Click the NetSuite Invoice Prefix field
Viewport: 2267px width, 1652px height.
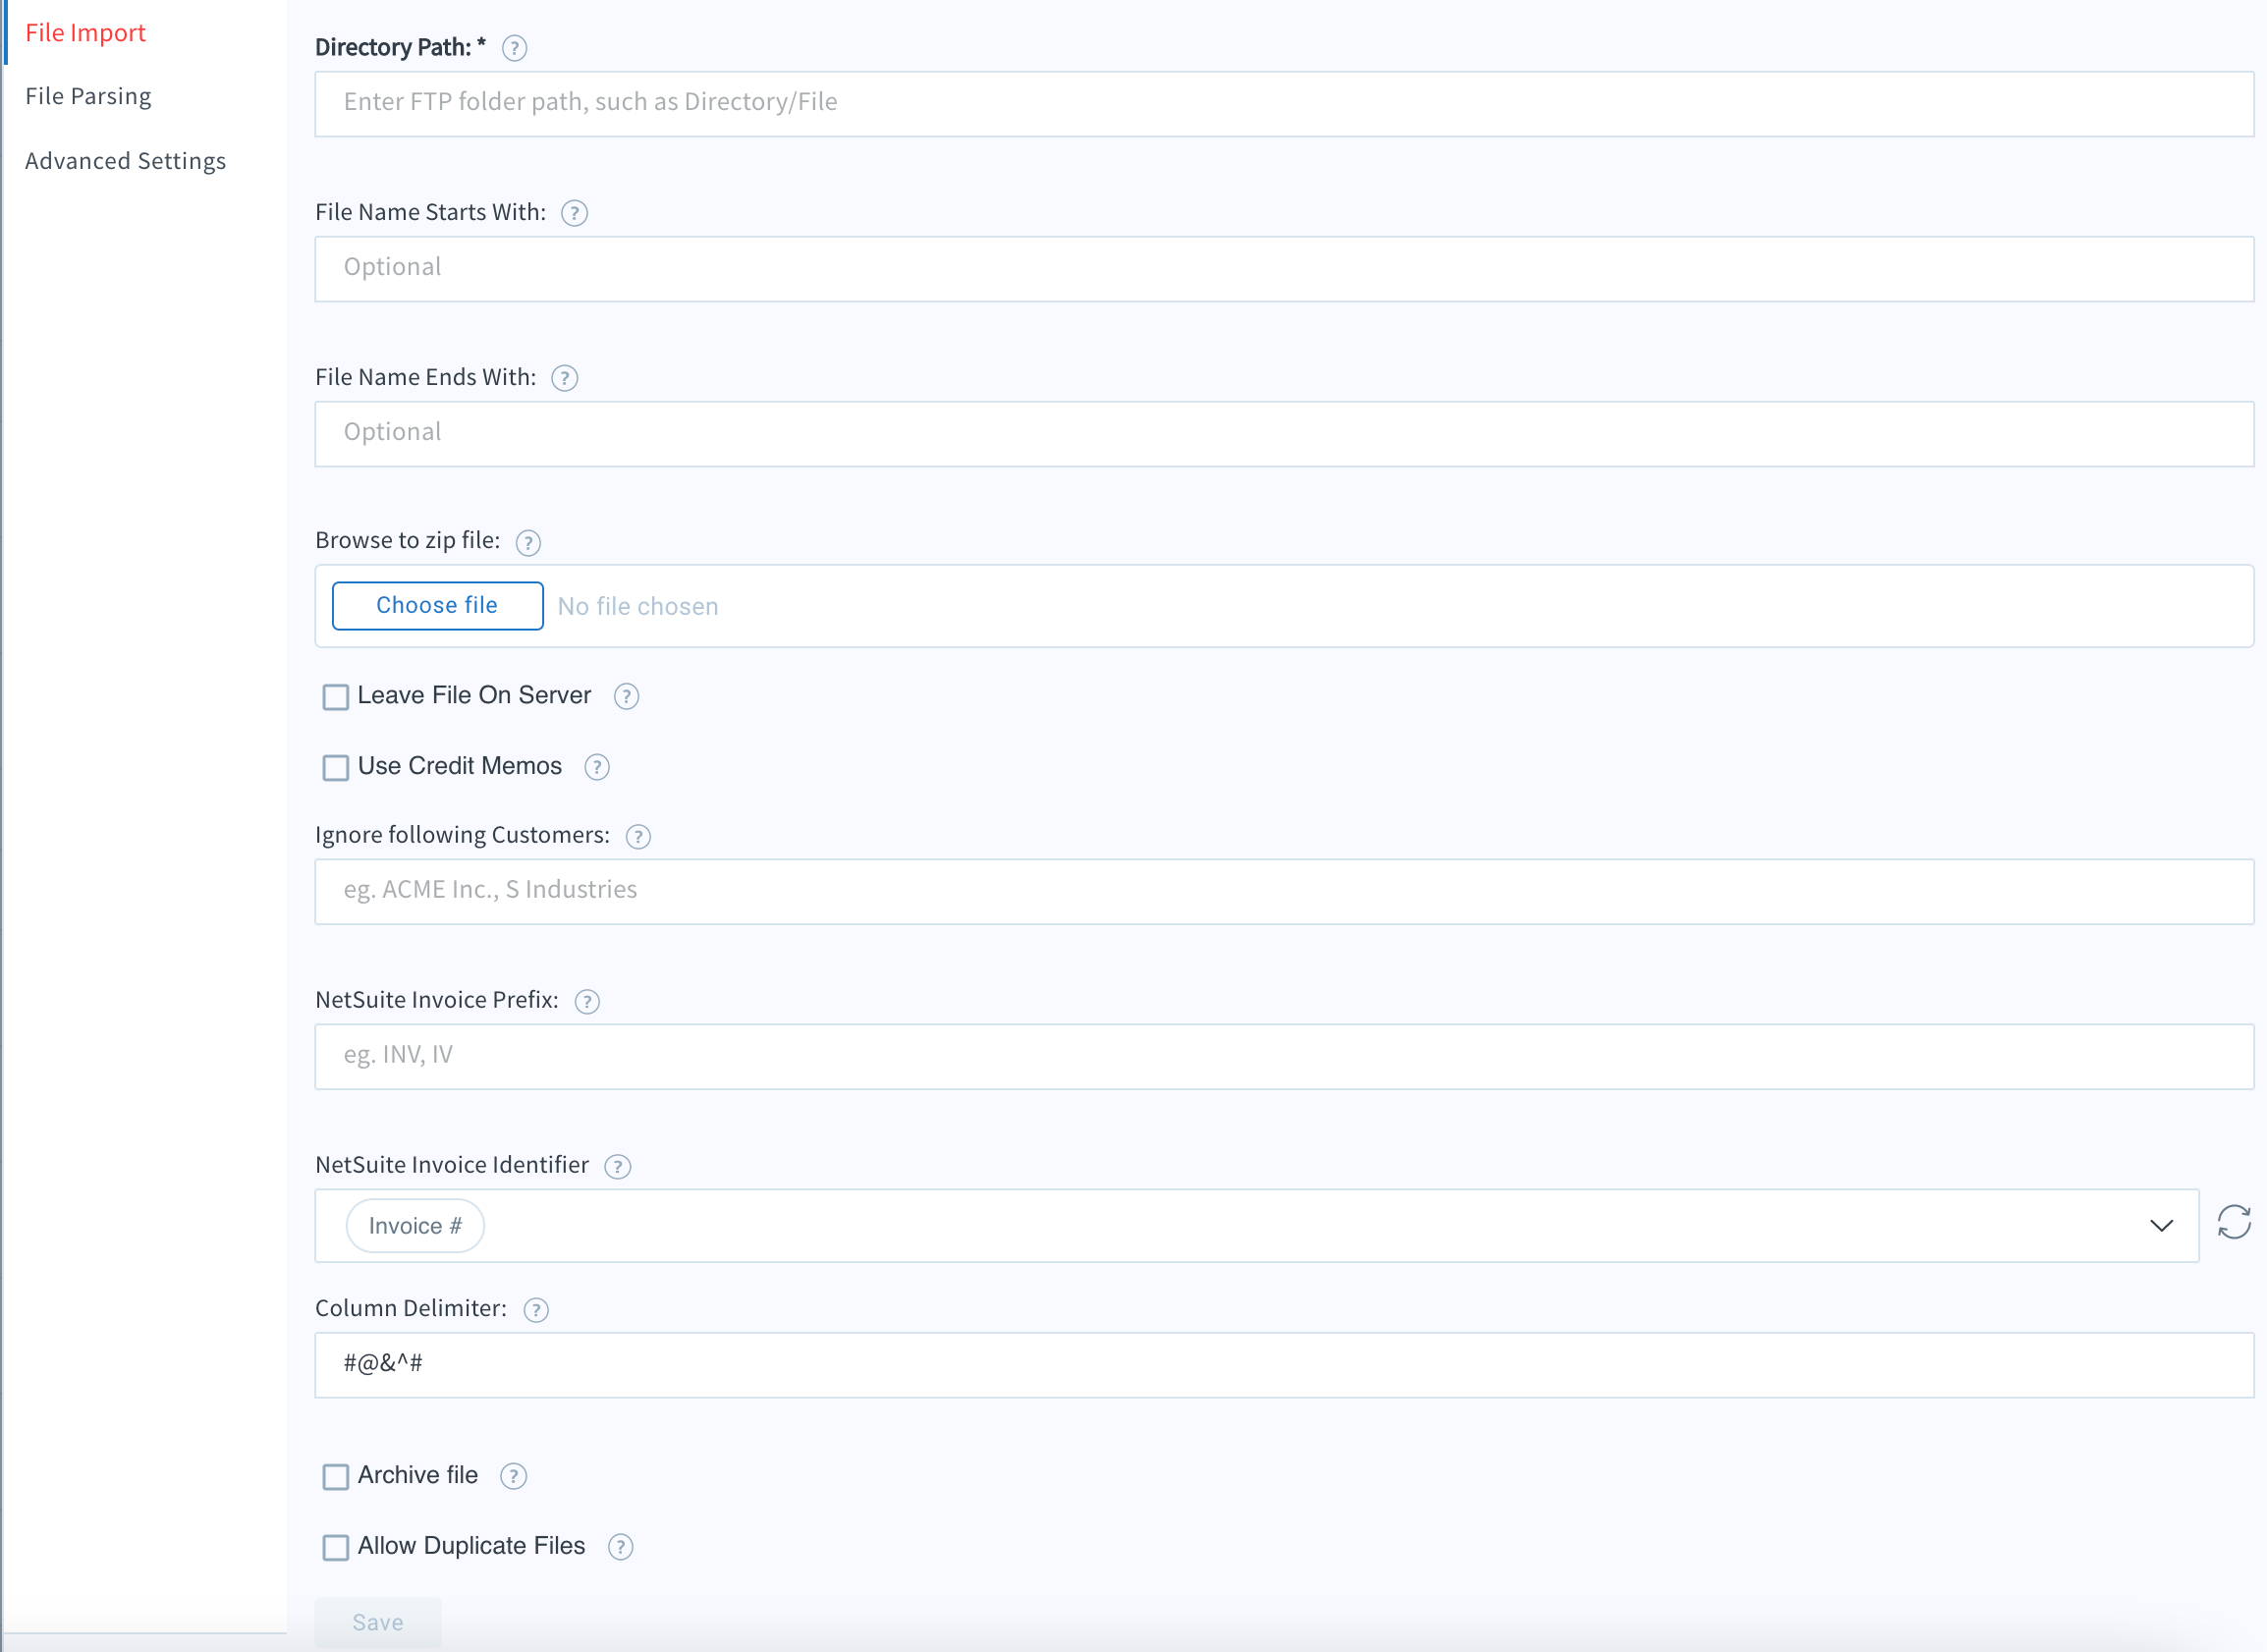coord(1284,1057)
